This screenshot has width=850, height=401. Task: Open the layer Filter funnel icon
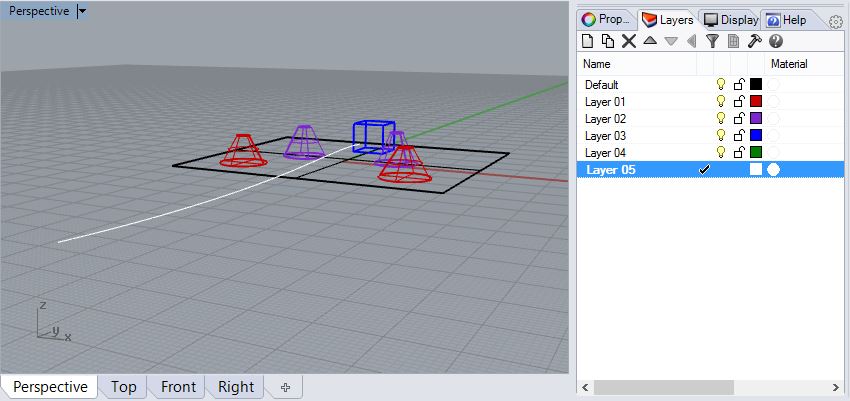pos(712,41)
